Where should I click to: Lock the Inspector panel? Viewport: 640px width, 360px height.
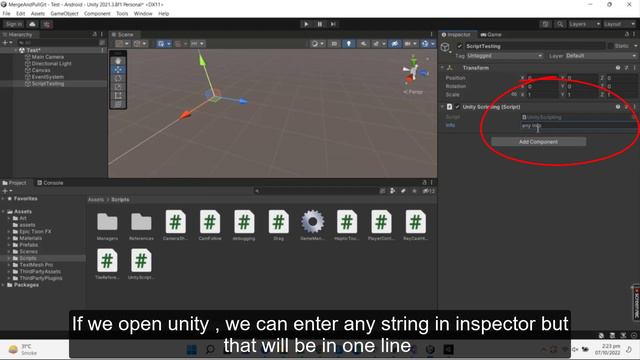pos(627,35)
